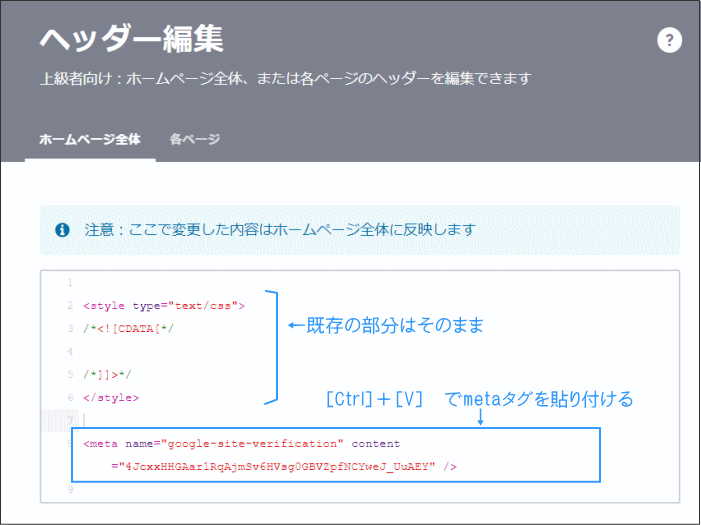The height and width of the screenshot is (525, 701).
Task: Click line number 2 in the gutter
Action: pyautogui.click(x=70, y=306)
